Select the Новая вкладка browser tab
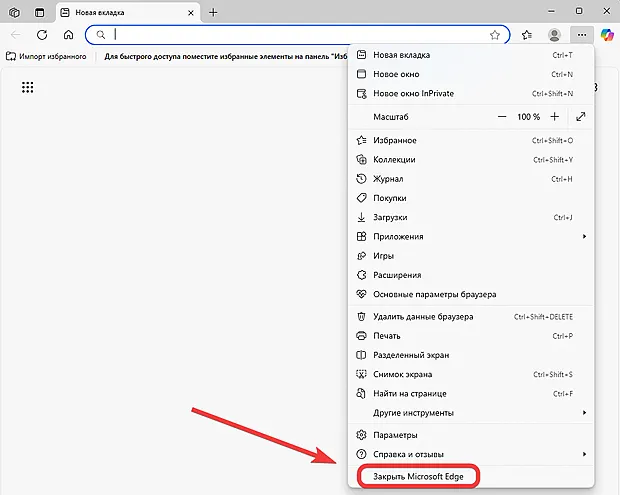This screenshot has height=495, width=620. [127, 13]
